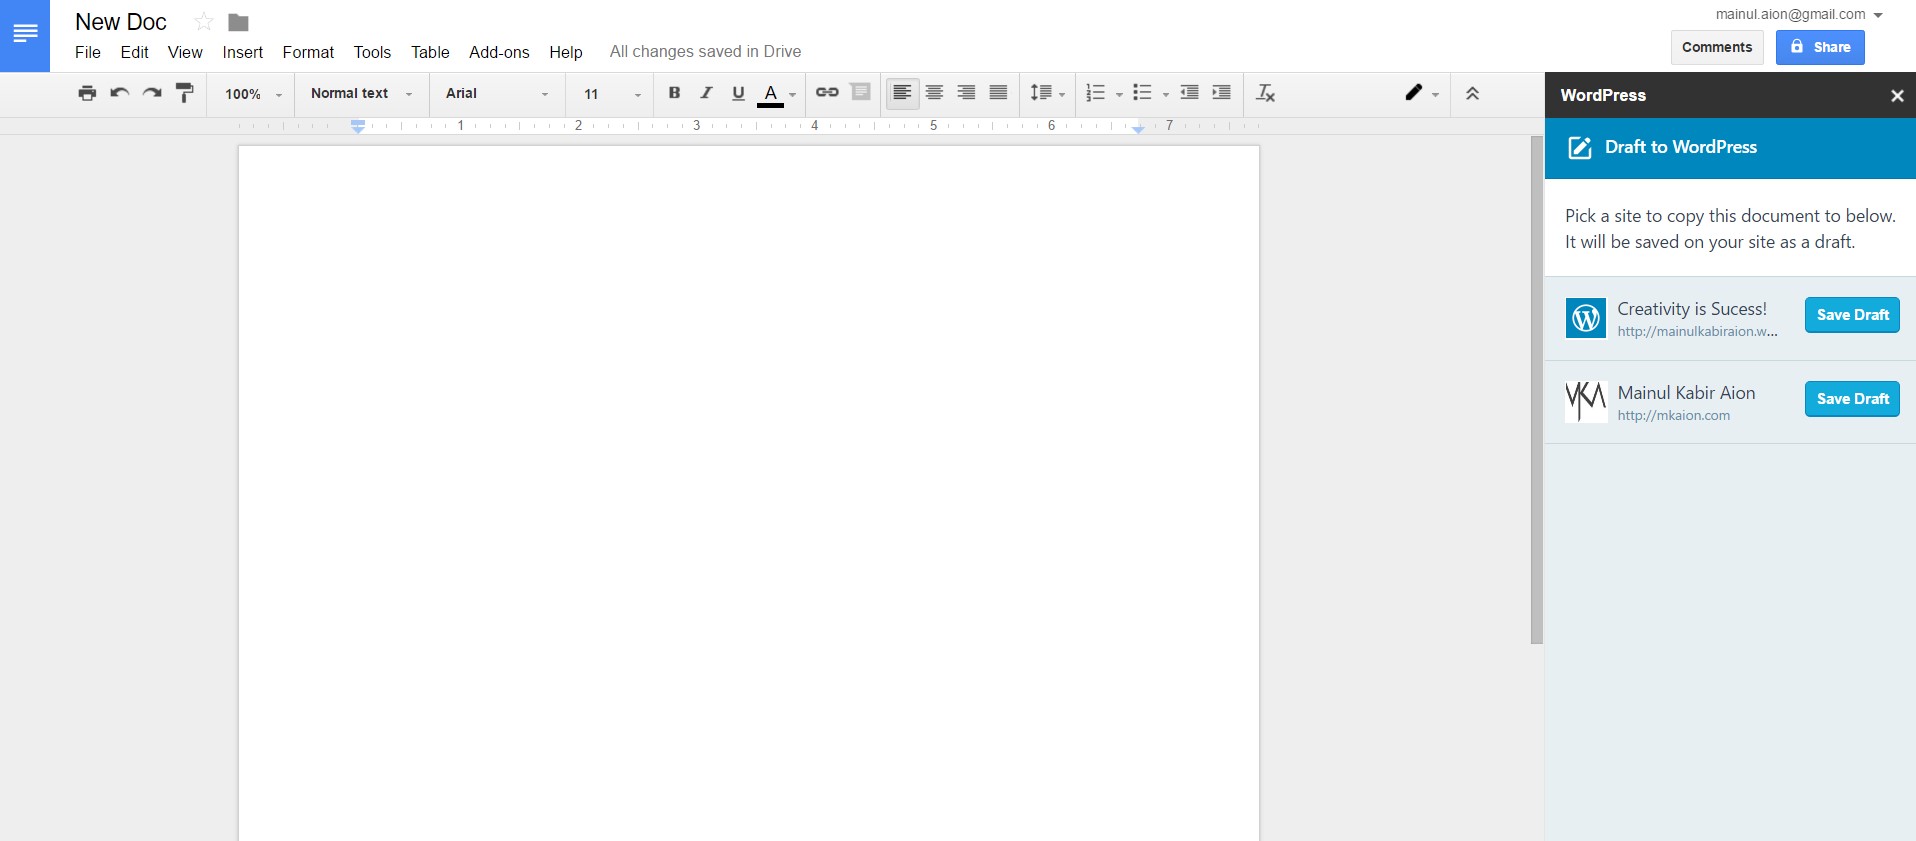
Task: Open the Table menu
Action: [x=430, y=52]
